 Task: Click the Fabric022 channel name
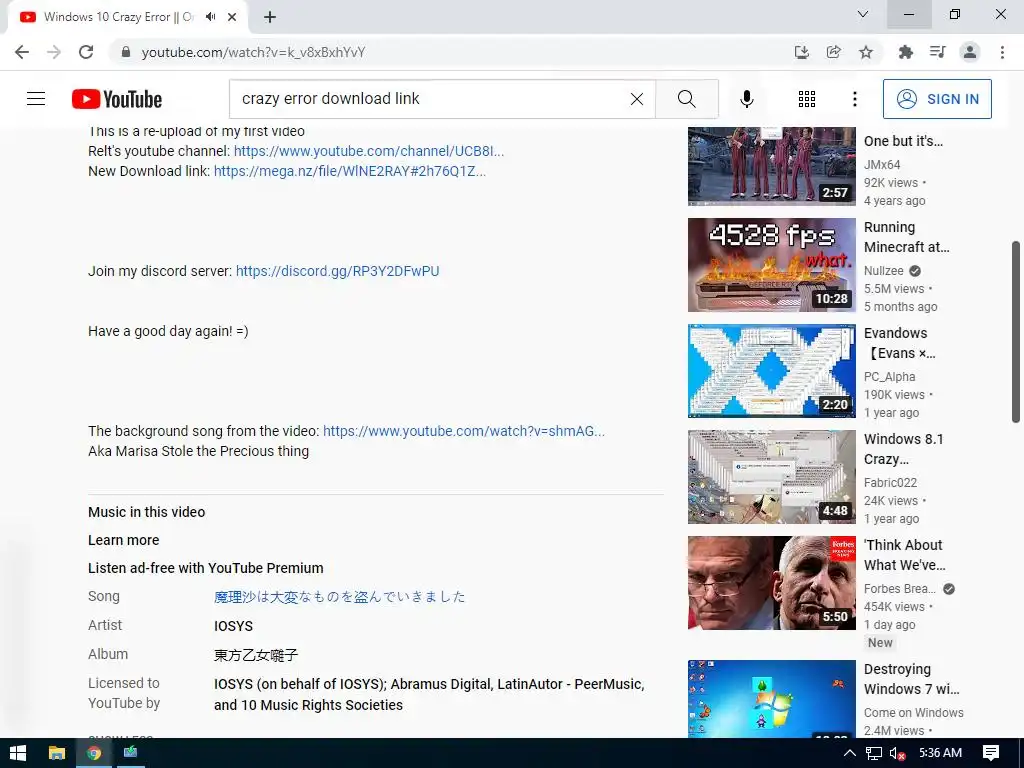(890, 483)
